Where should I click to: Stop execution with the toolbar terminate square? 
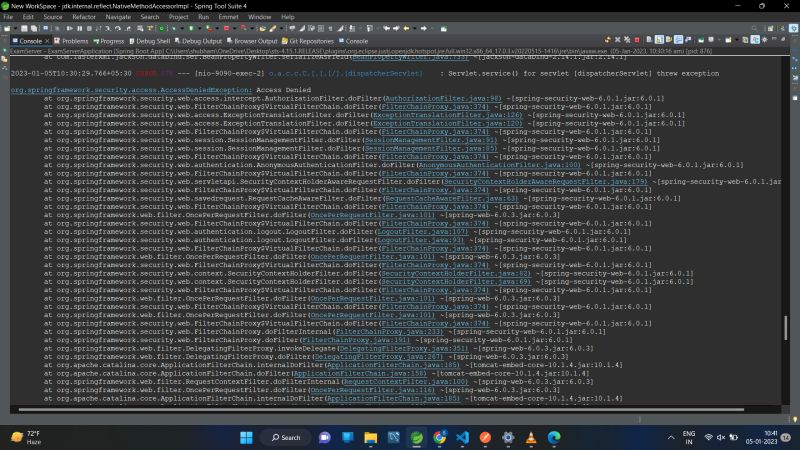pyautogui.click(x=89, y=29)
